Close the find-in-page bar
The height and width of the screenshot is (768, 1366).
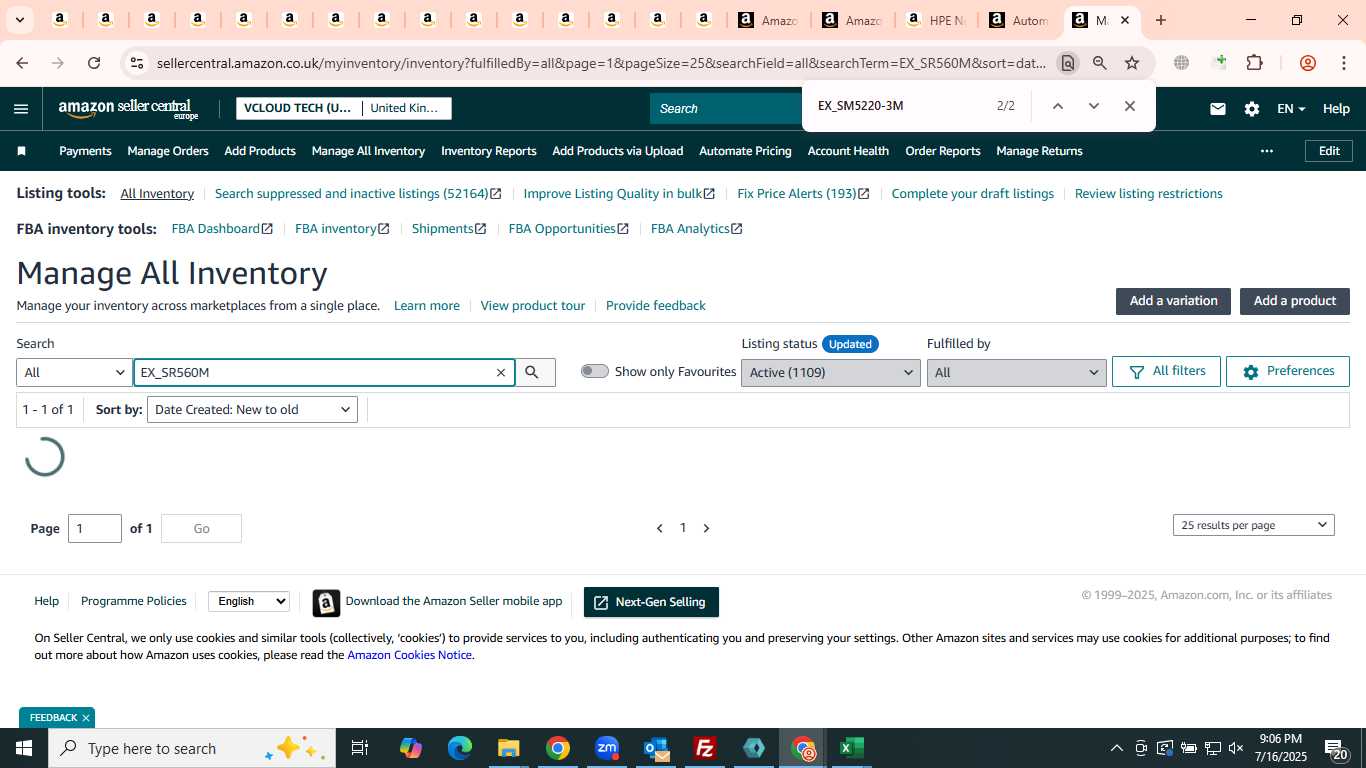[x=1129, y=106]
